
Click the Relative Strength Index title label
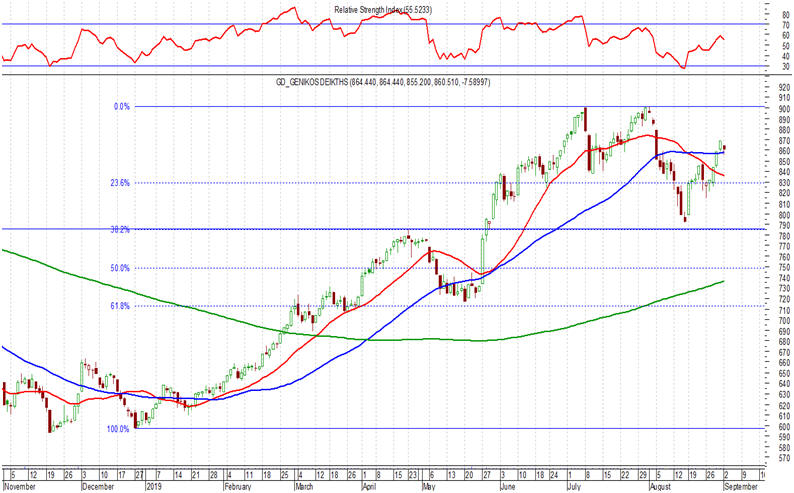(383, 10)
